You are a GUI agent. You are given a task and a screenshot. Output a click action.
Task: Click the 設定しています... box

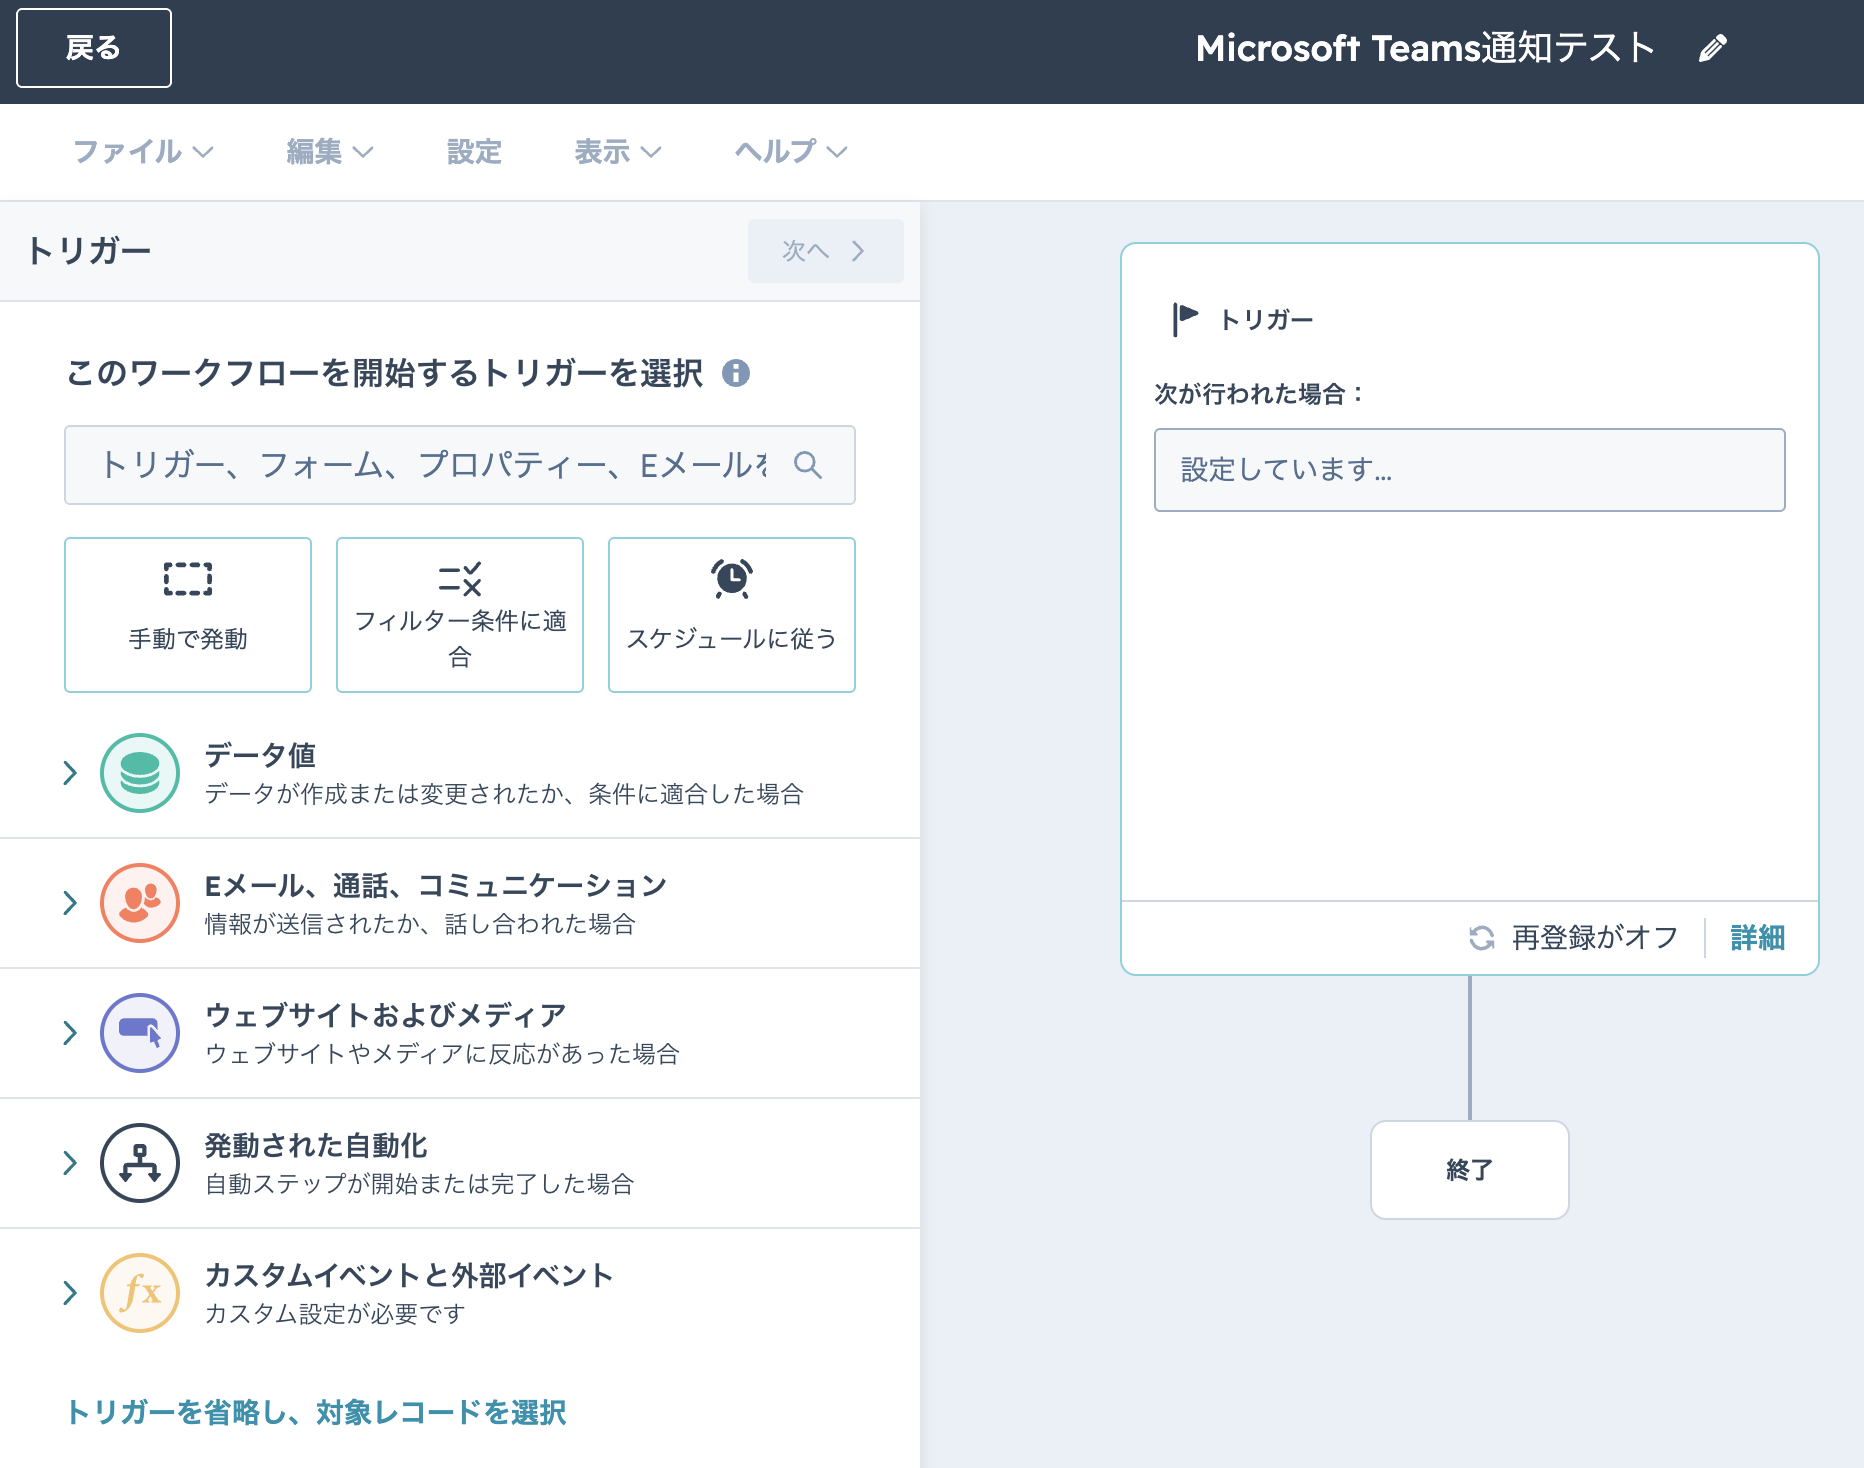click(x=1470, y=470)
